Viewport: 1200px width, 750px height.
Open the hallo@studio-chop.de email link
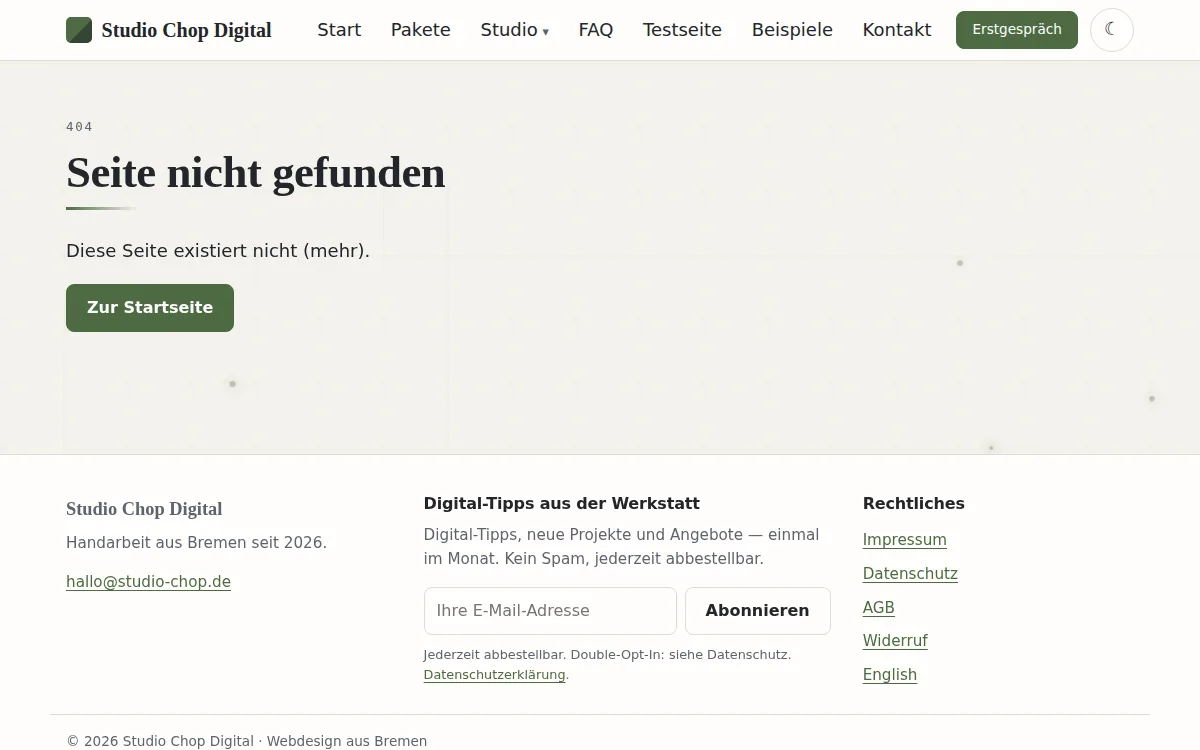click(x=148, y=582)
